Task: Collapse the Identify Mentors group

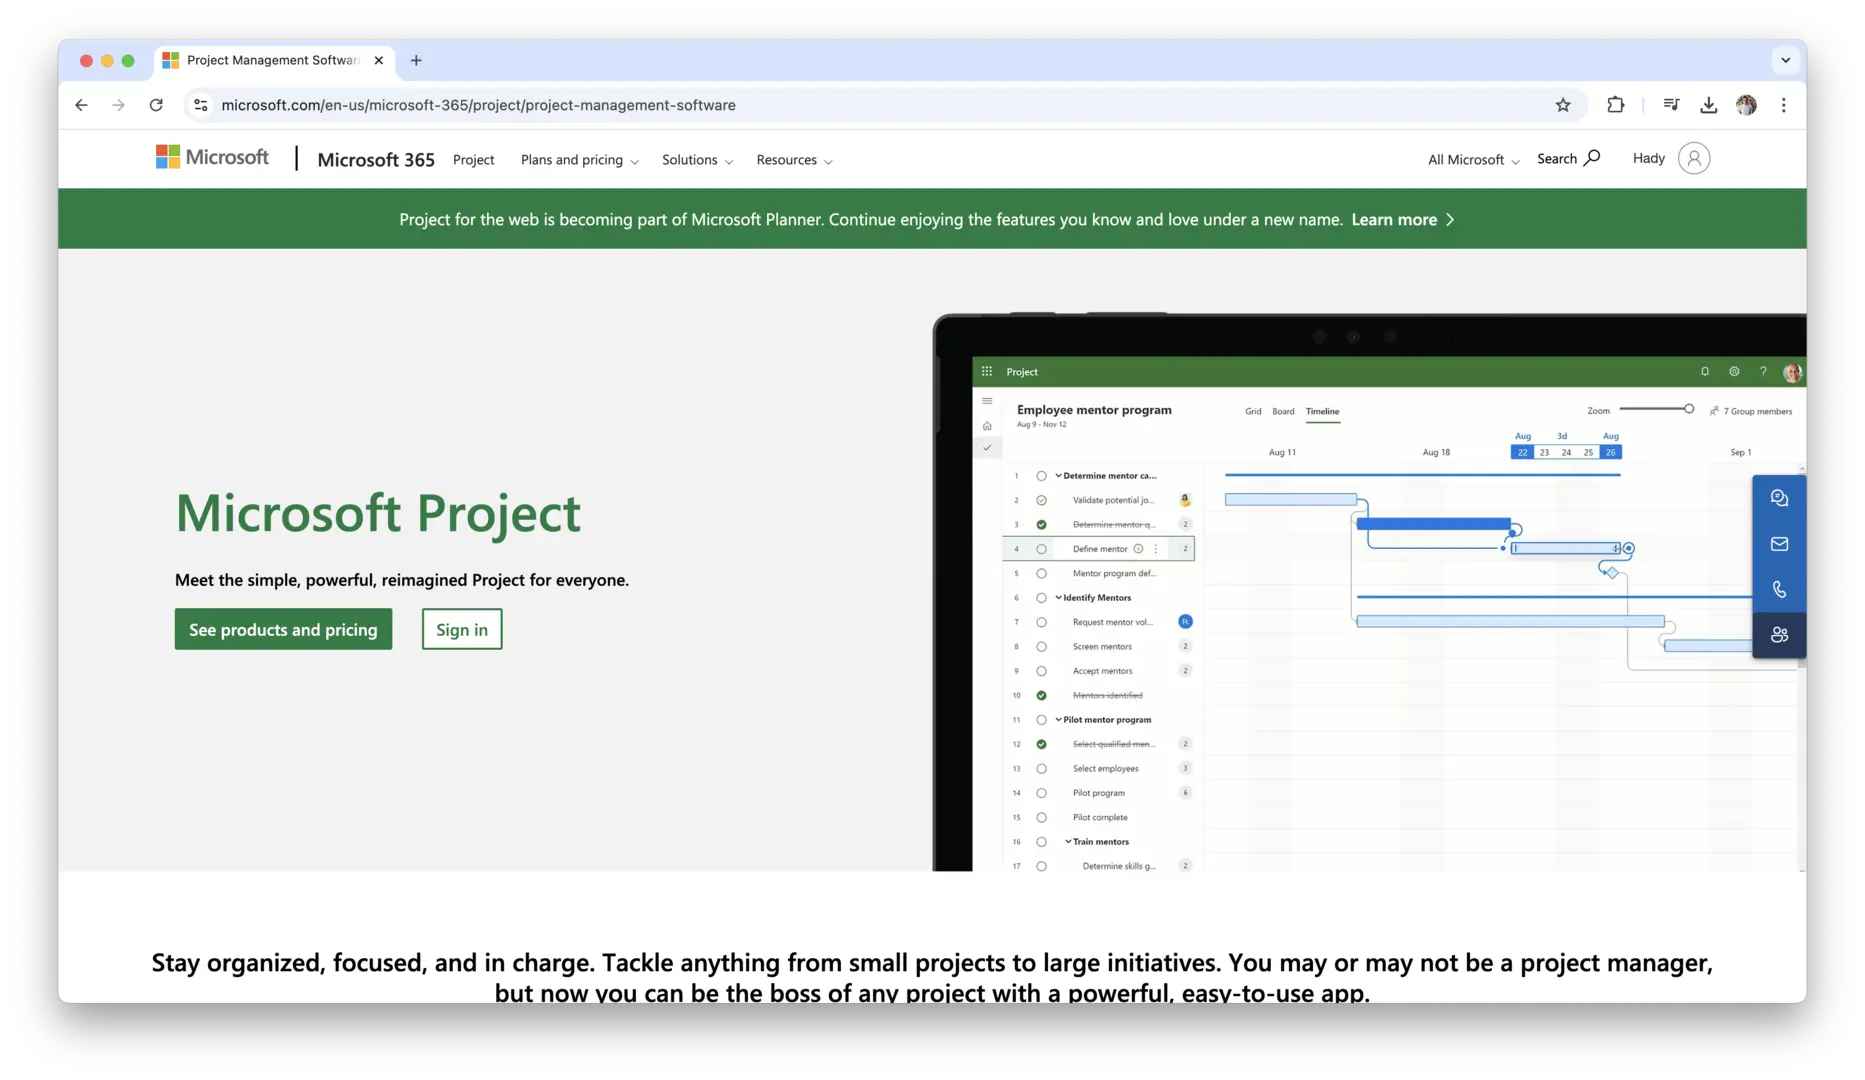Action: (x=1058, y=598)
